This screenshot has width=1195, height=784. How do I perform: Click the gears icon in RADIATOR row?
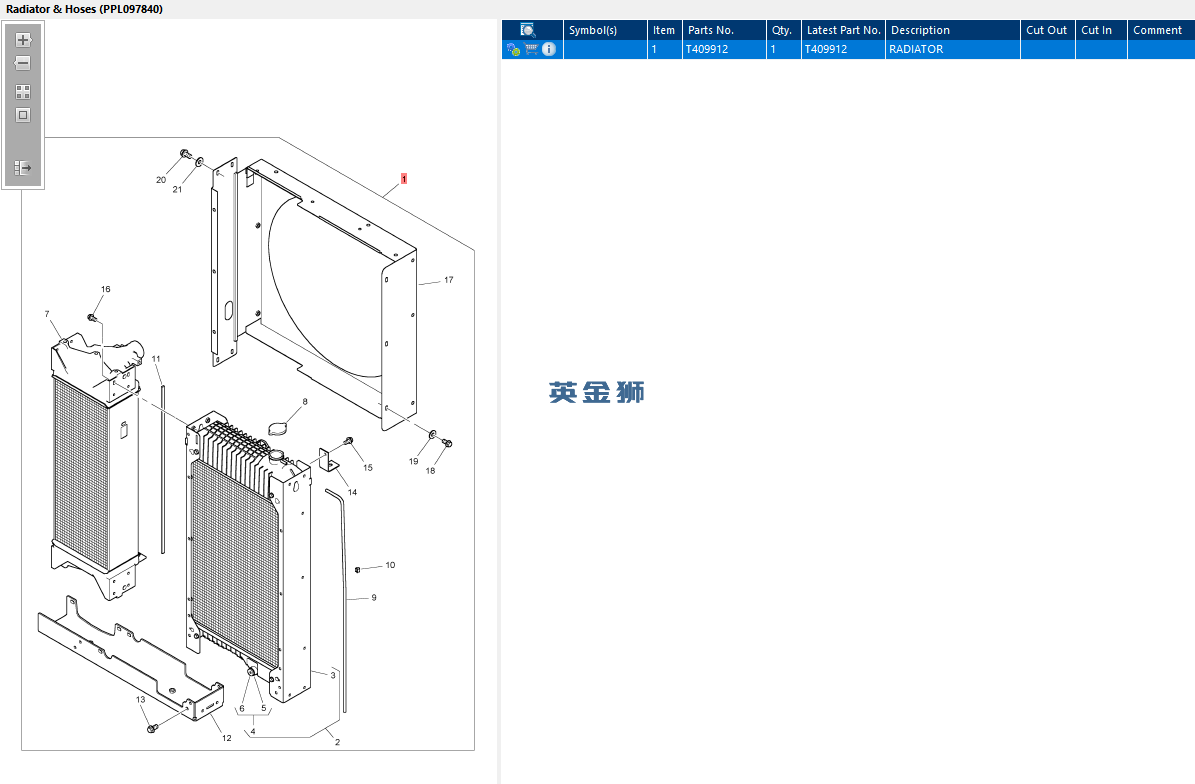pos(513,50)
